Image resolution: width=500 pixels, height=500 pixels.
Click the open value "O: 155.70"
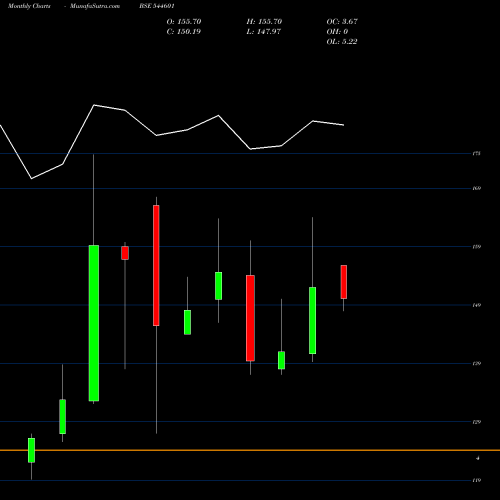pyautogui.click(x=184, y=22)
